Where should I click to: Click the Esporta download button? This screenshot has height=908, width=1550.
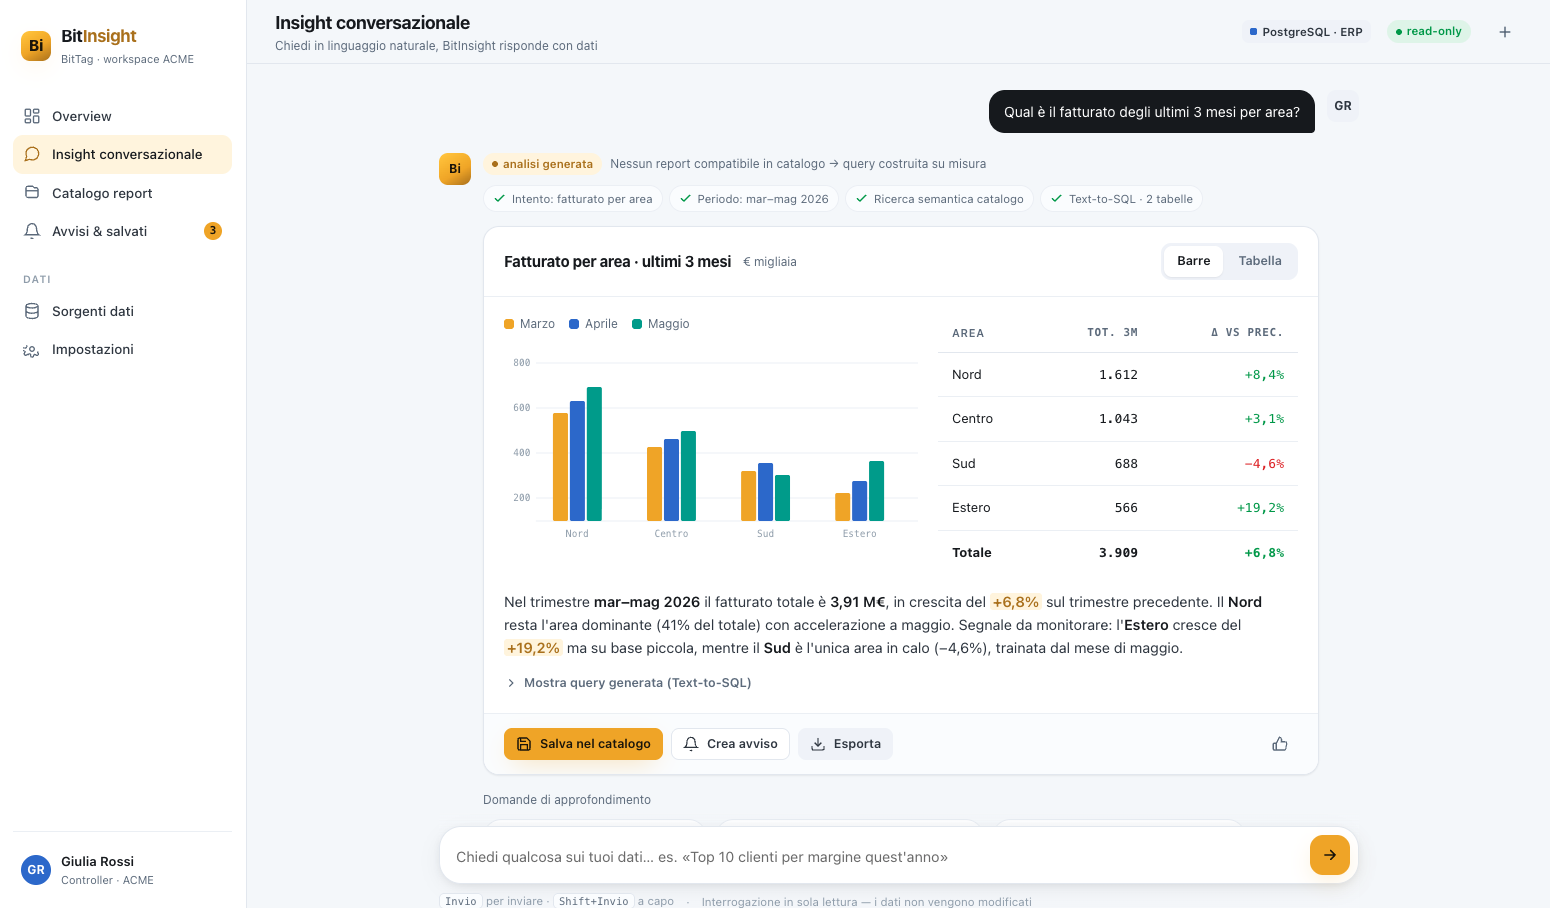pyautogui.click(x=845, y=744)
